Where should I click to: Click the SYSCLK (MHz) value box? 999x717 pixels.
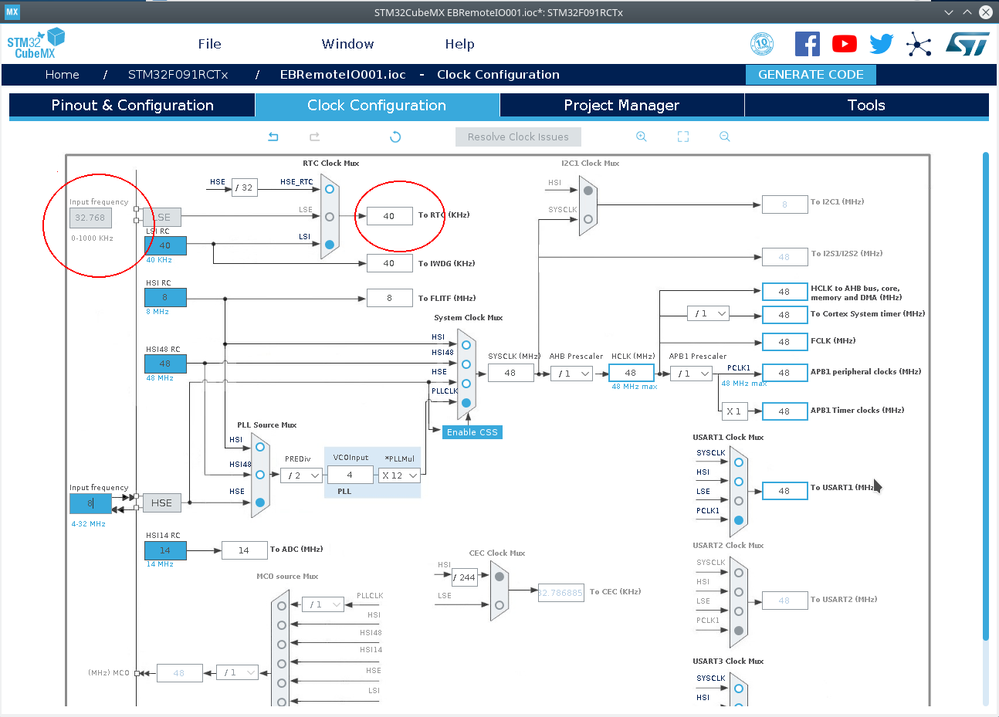(x=510, y=373)
